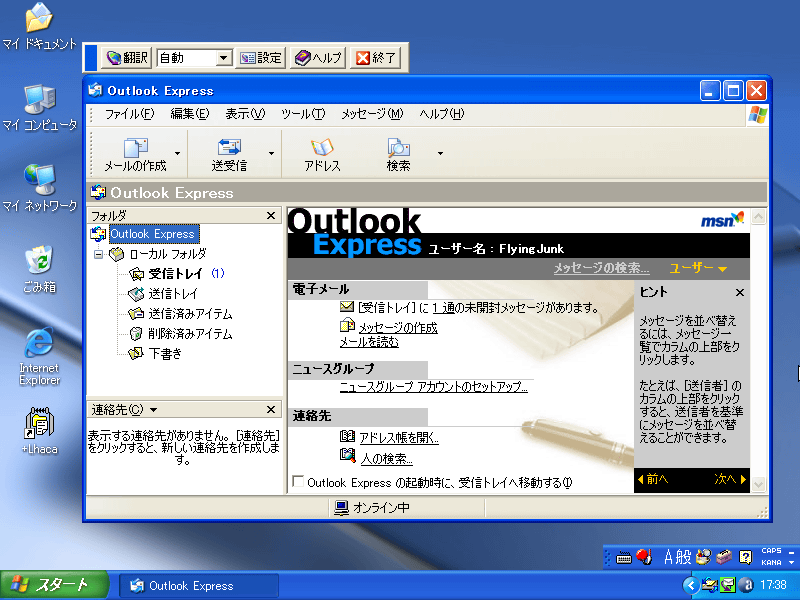Click the メッセージの検索 link
Screen dimensions: 800x600
(x=602, y=268)
